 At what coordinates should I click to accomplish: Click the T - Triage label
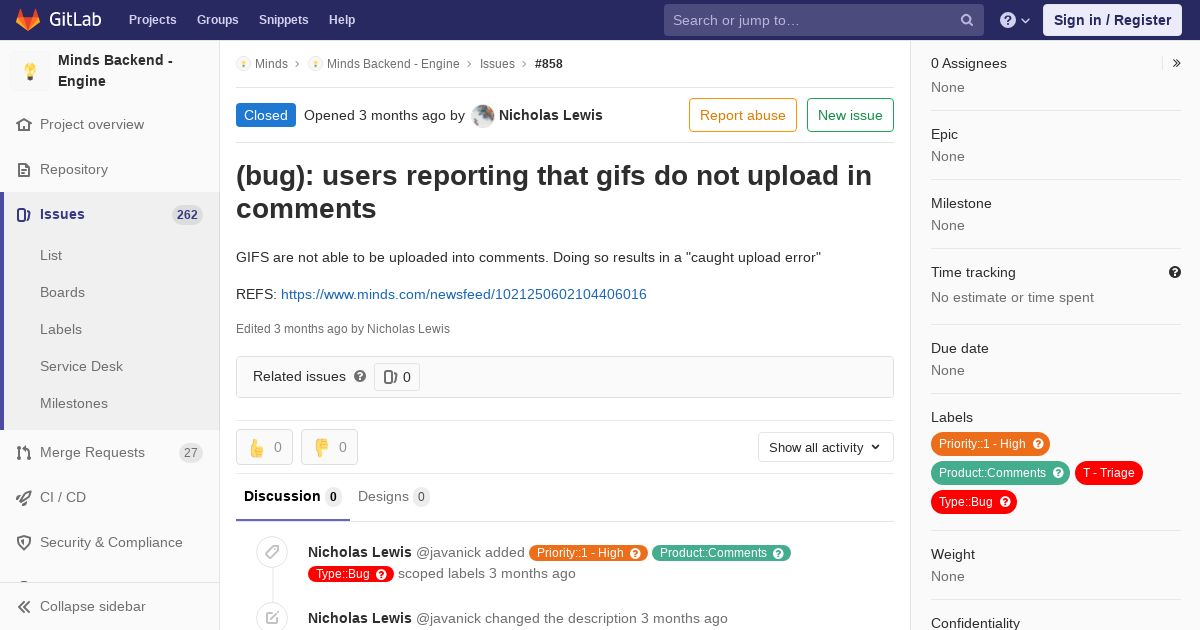[x=1109, y=473]
